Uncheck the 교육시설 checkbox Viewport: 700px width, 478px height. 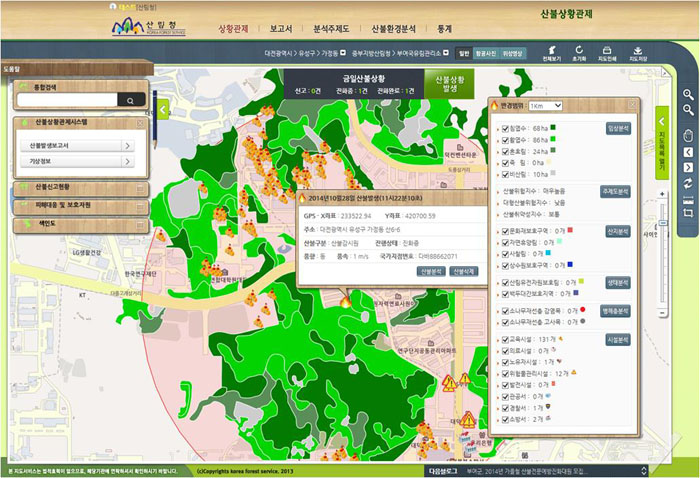pyautogui.click(x=505, y=340)
